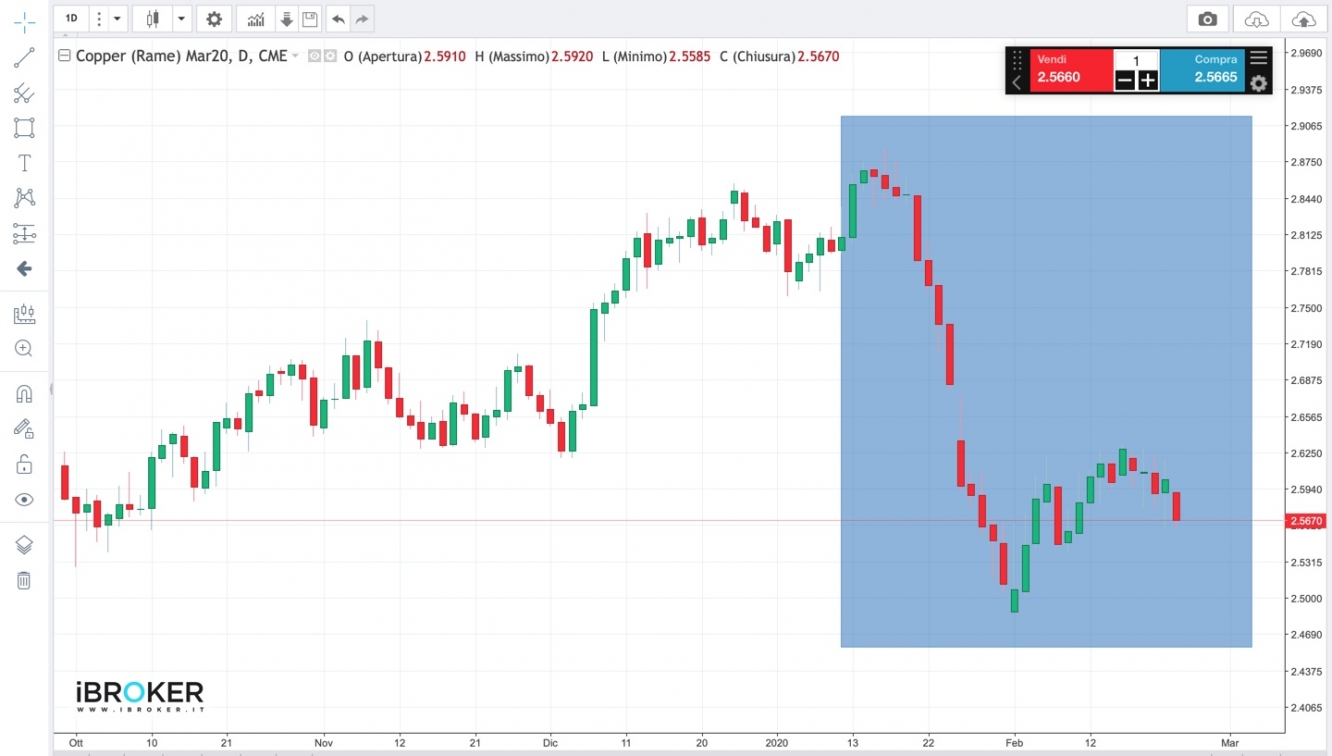Select the blue rectangle drawing on chart
The height and width of the screenshot is (756, 1332).
click(1046, 381)
